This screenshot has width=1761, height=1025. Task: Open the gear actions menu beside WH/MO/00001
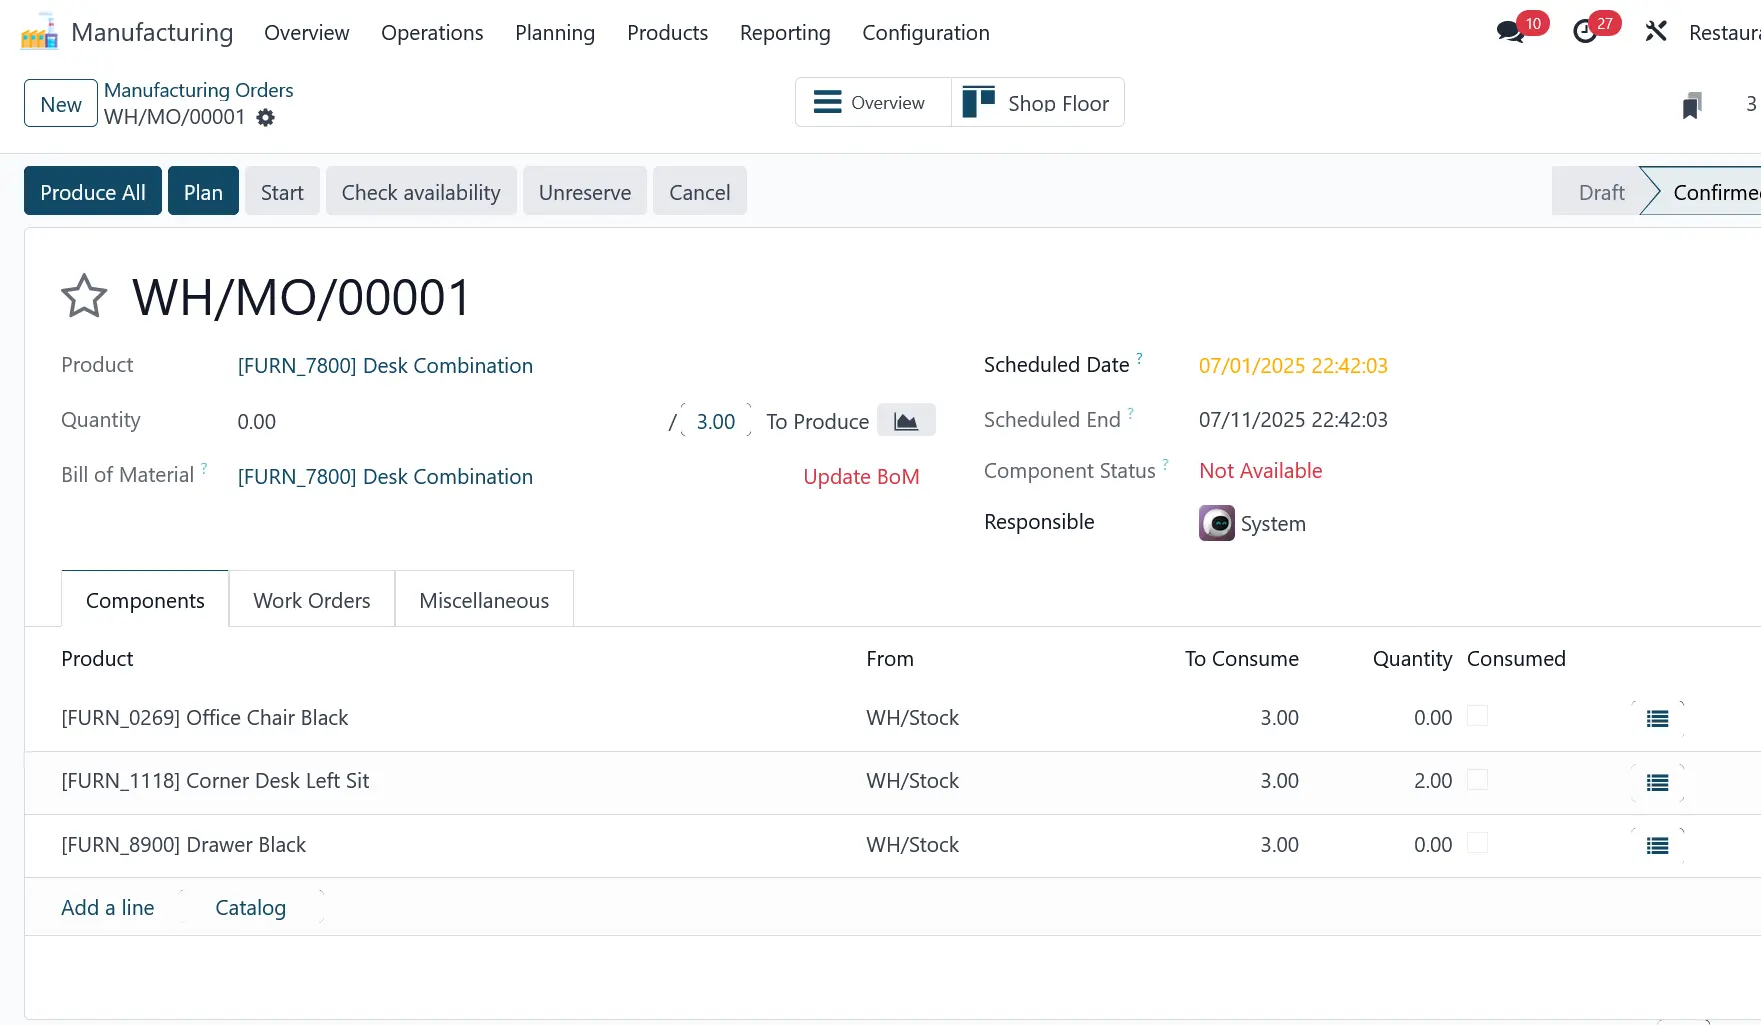[265, 118]
